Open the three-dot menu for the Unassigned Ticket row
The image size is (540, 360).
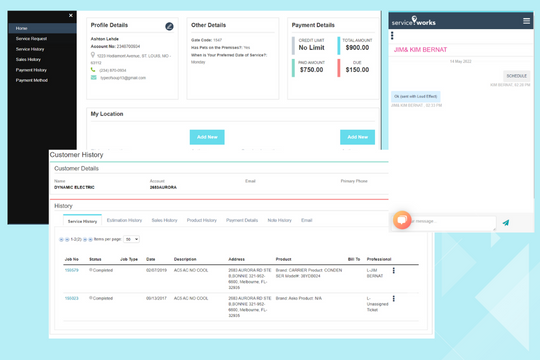[x=394, y=299]
